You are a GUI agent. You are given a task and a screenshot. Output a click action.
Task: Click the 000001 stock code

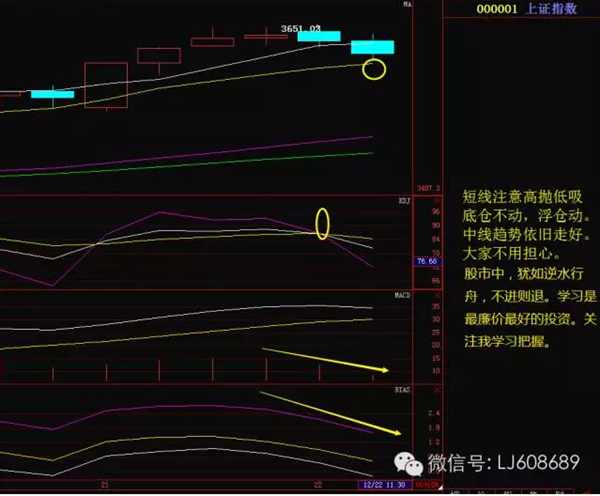[497, 9]
